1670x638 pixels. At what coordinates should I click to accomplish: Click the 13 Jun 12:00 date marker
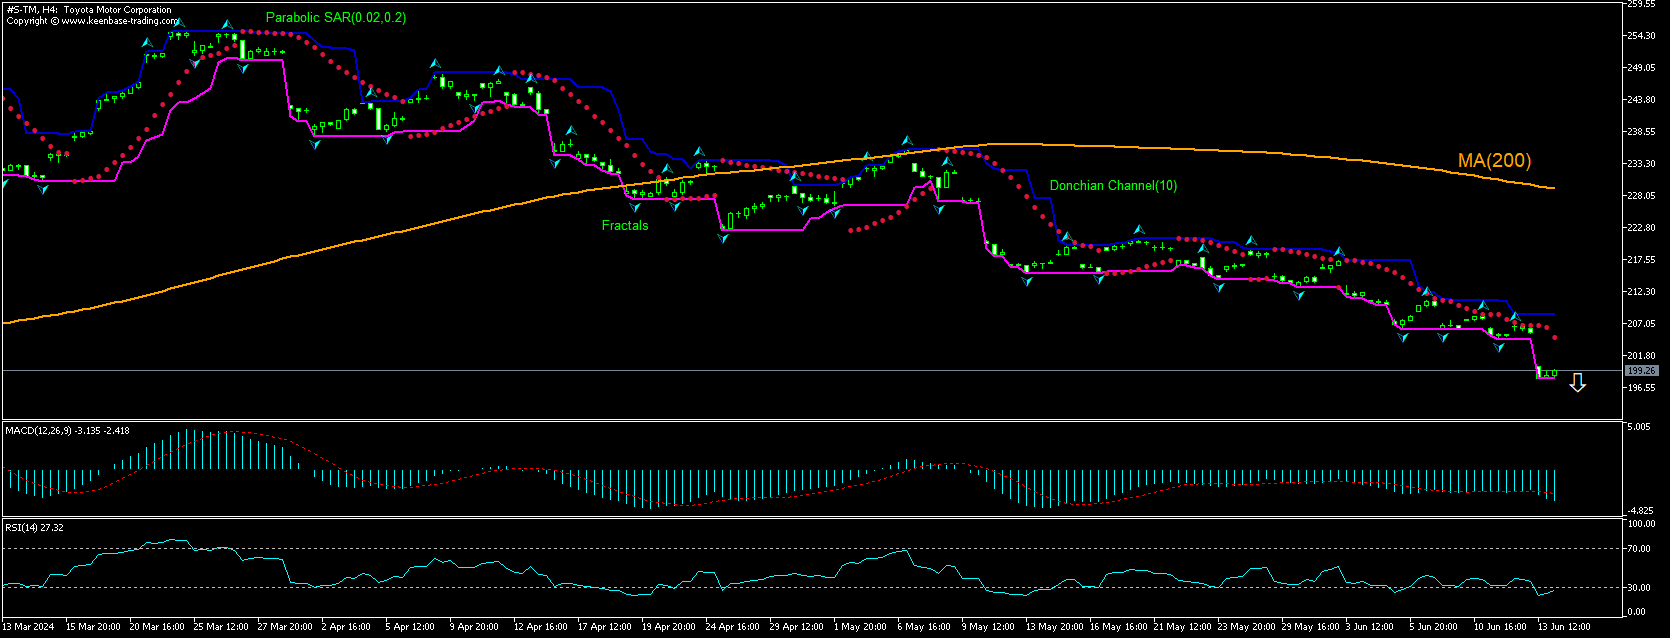(x=1563, y=627)
